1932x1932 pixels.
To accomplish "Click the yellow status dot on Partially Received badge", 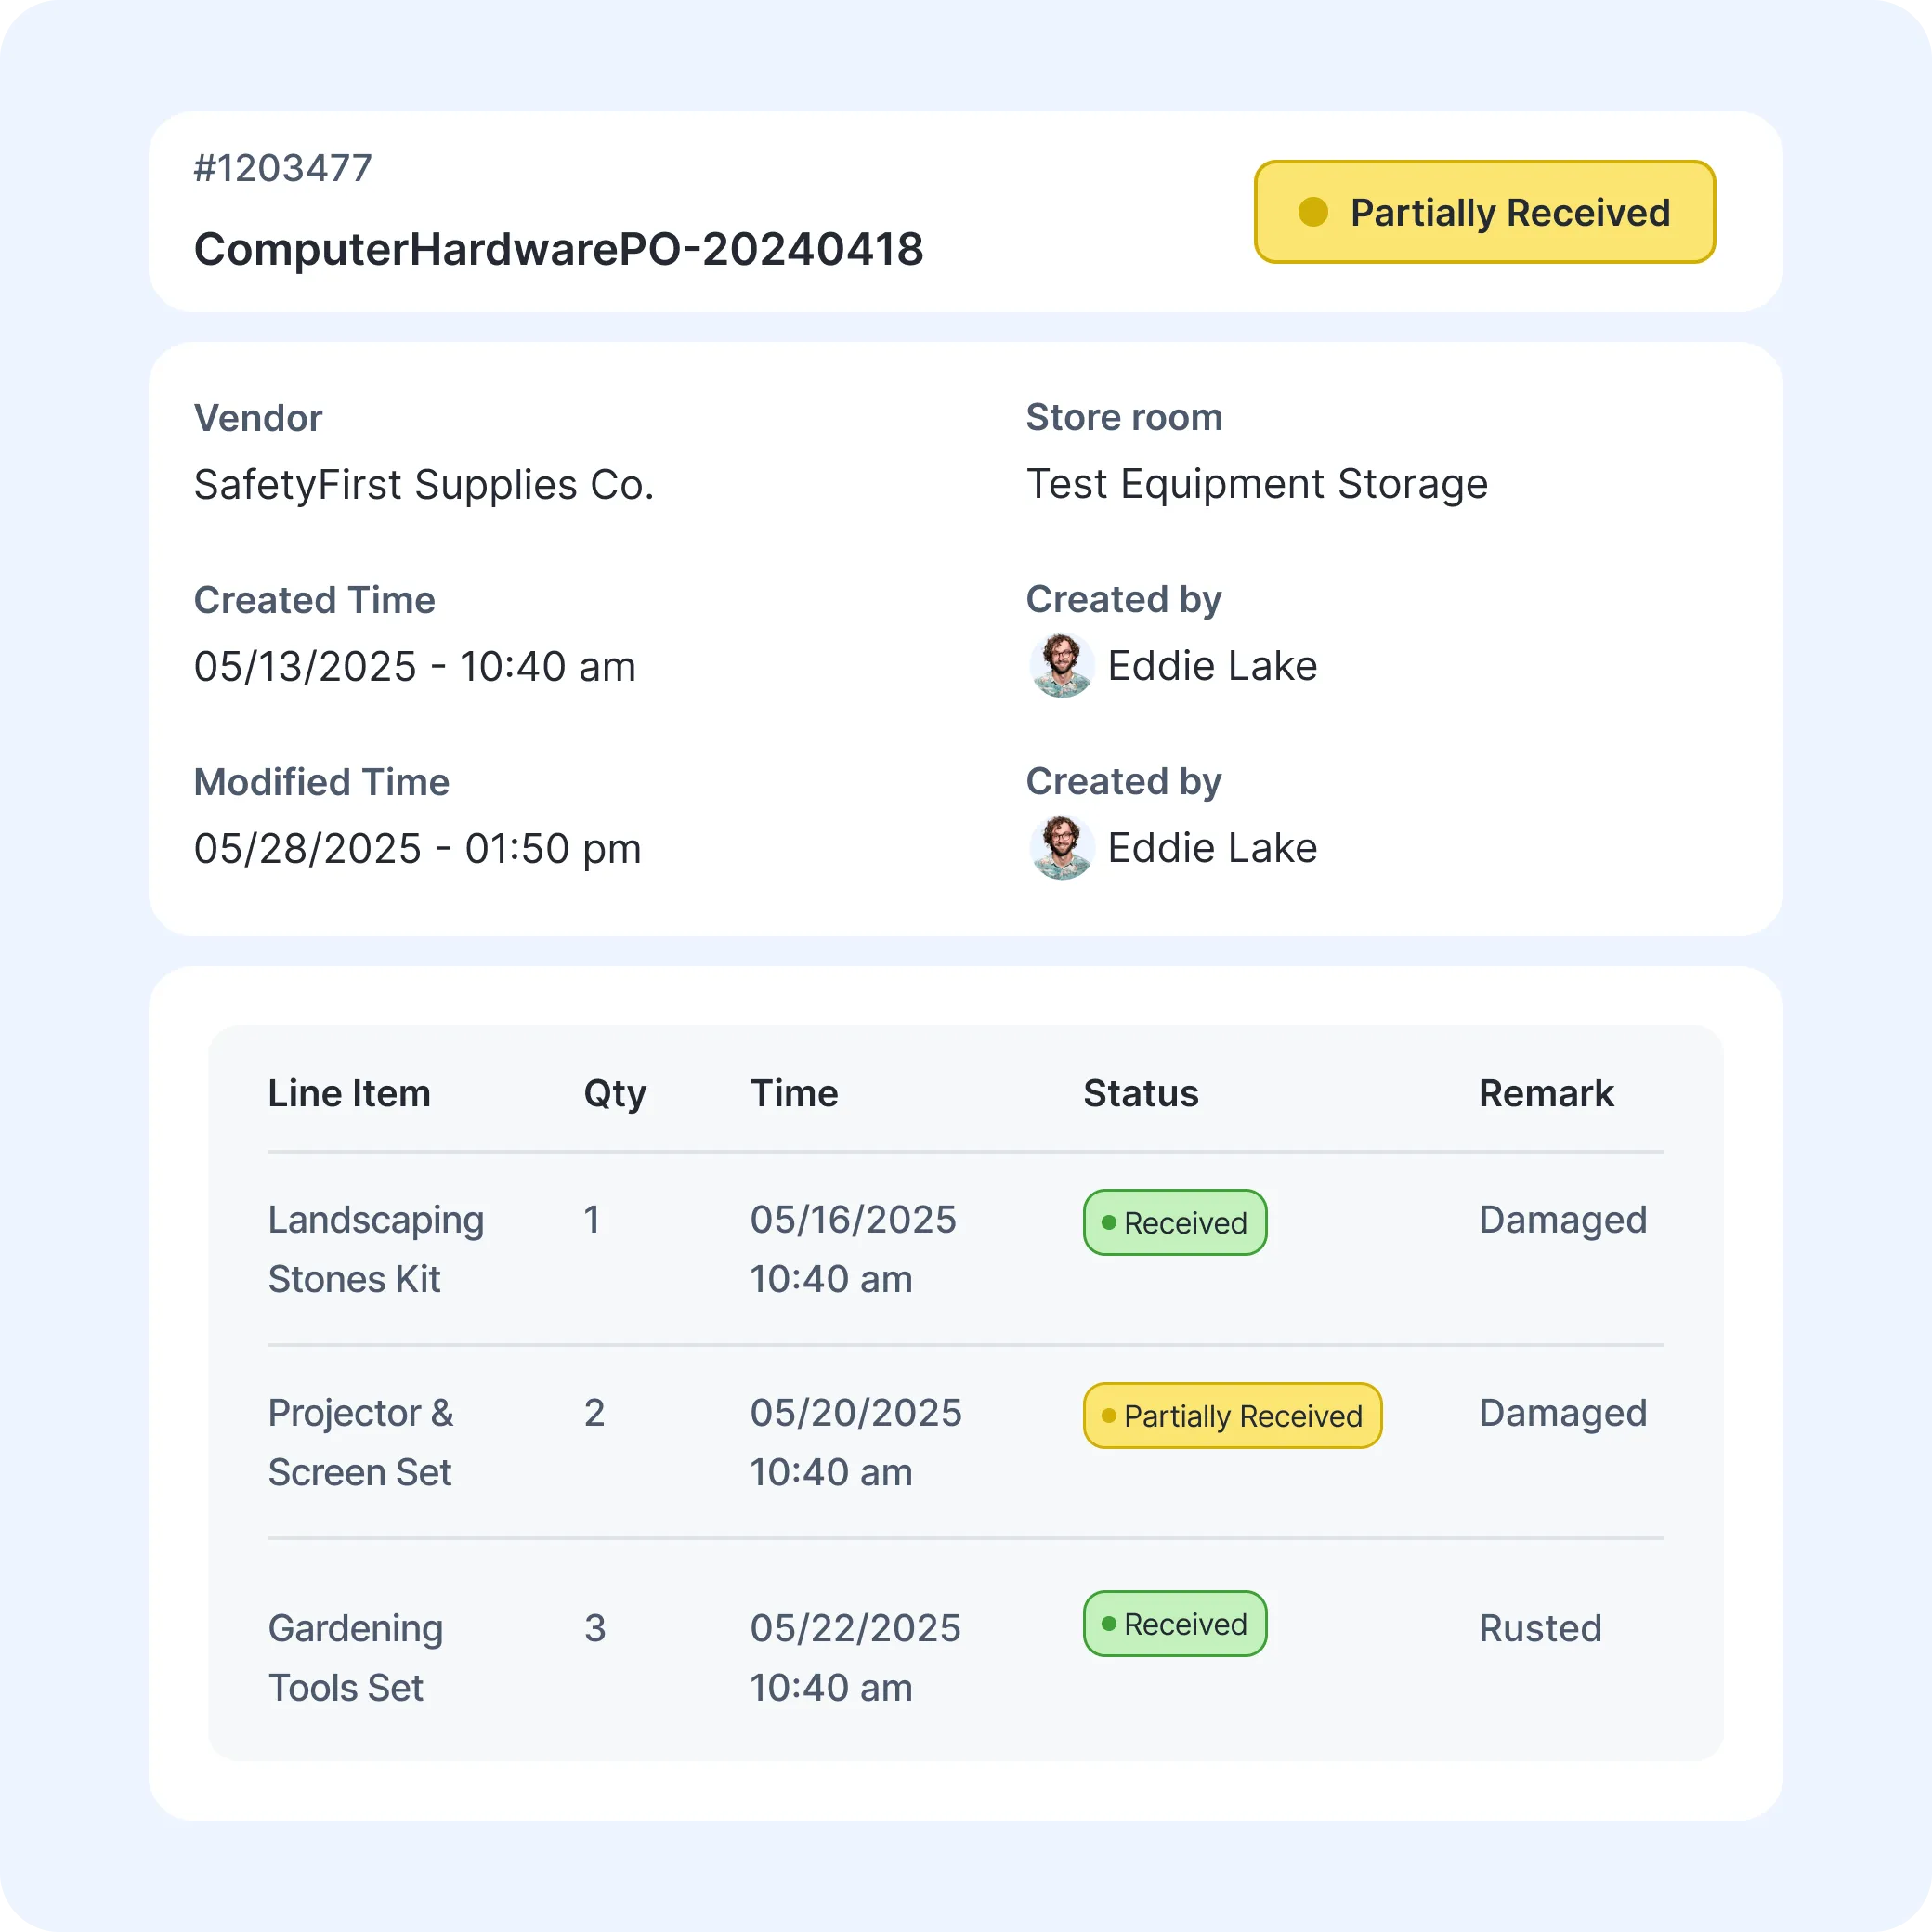I will [1313, 211].
